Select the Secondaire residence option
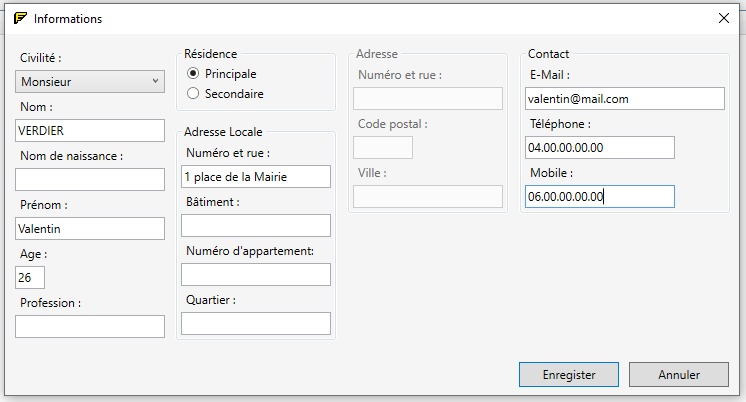 (x=193, y=94)
